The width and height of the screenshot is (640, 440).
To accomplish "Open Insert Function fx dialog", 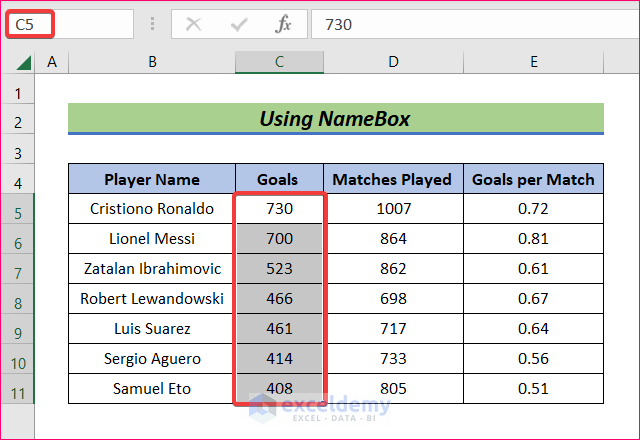I will click(x=283, y=24).
